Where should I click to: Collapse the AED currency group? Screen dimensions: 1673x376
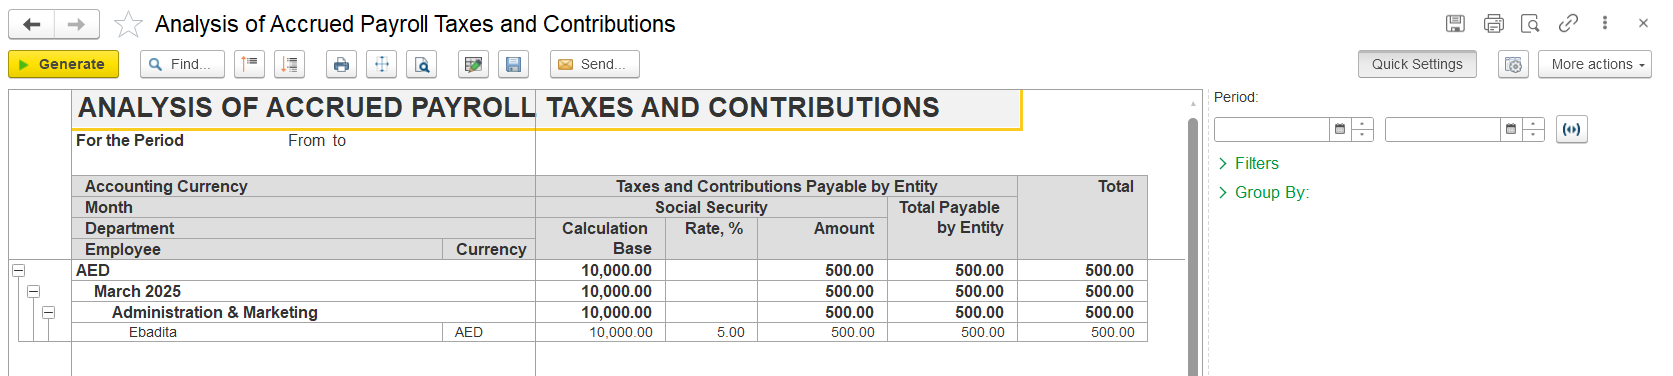click(x=18, y=270)
